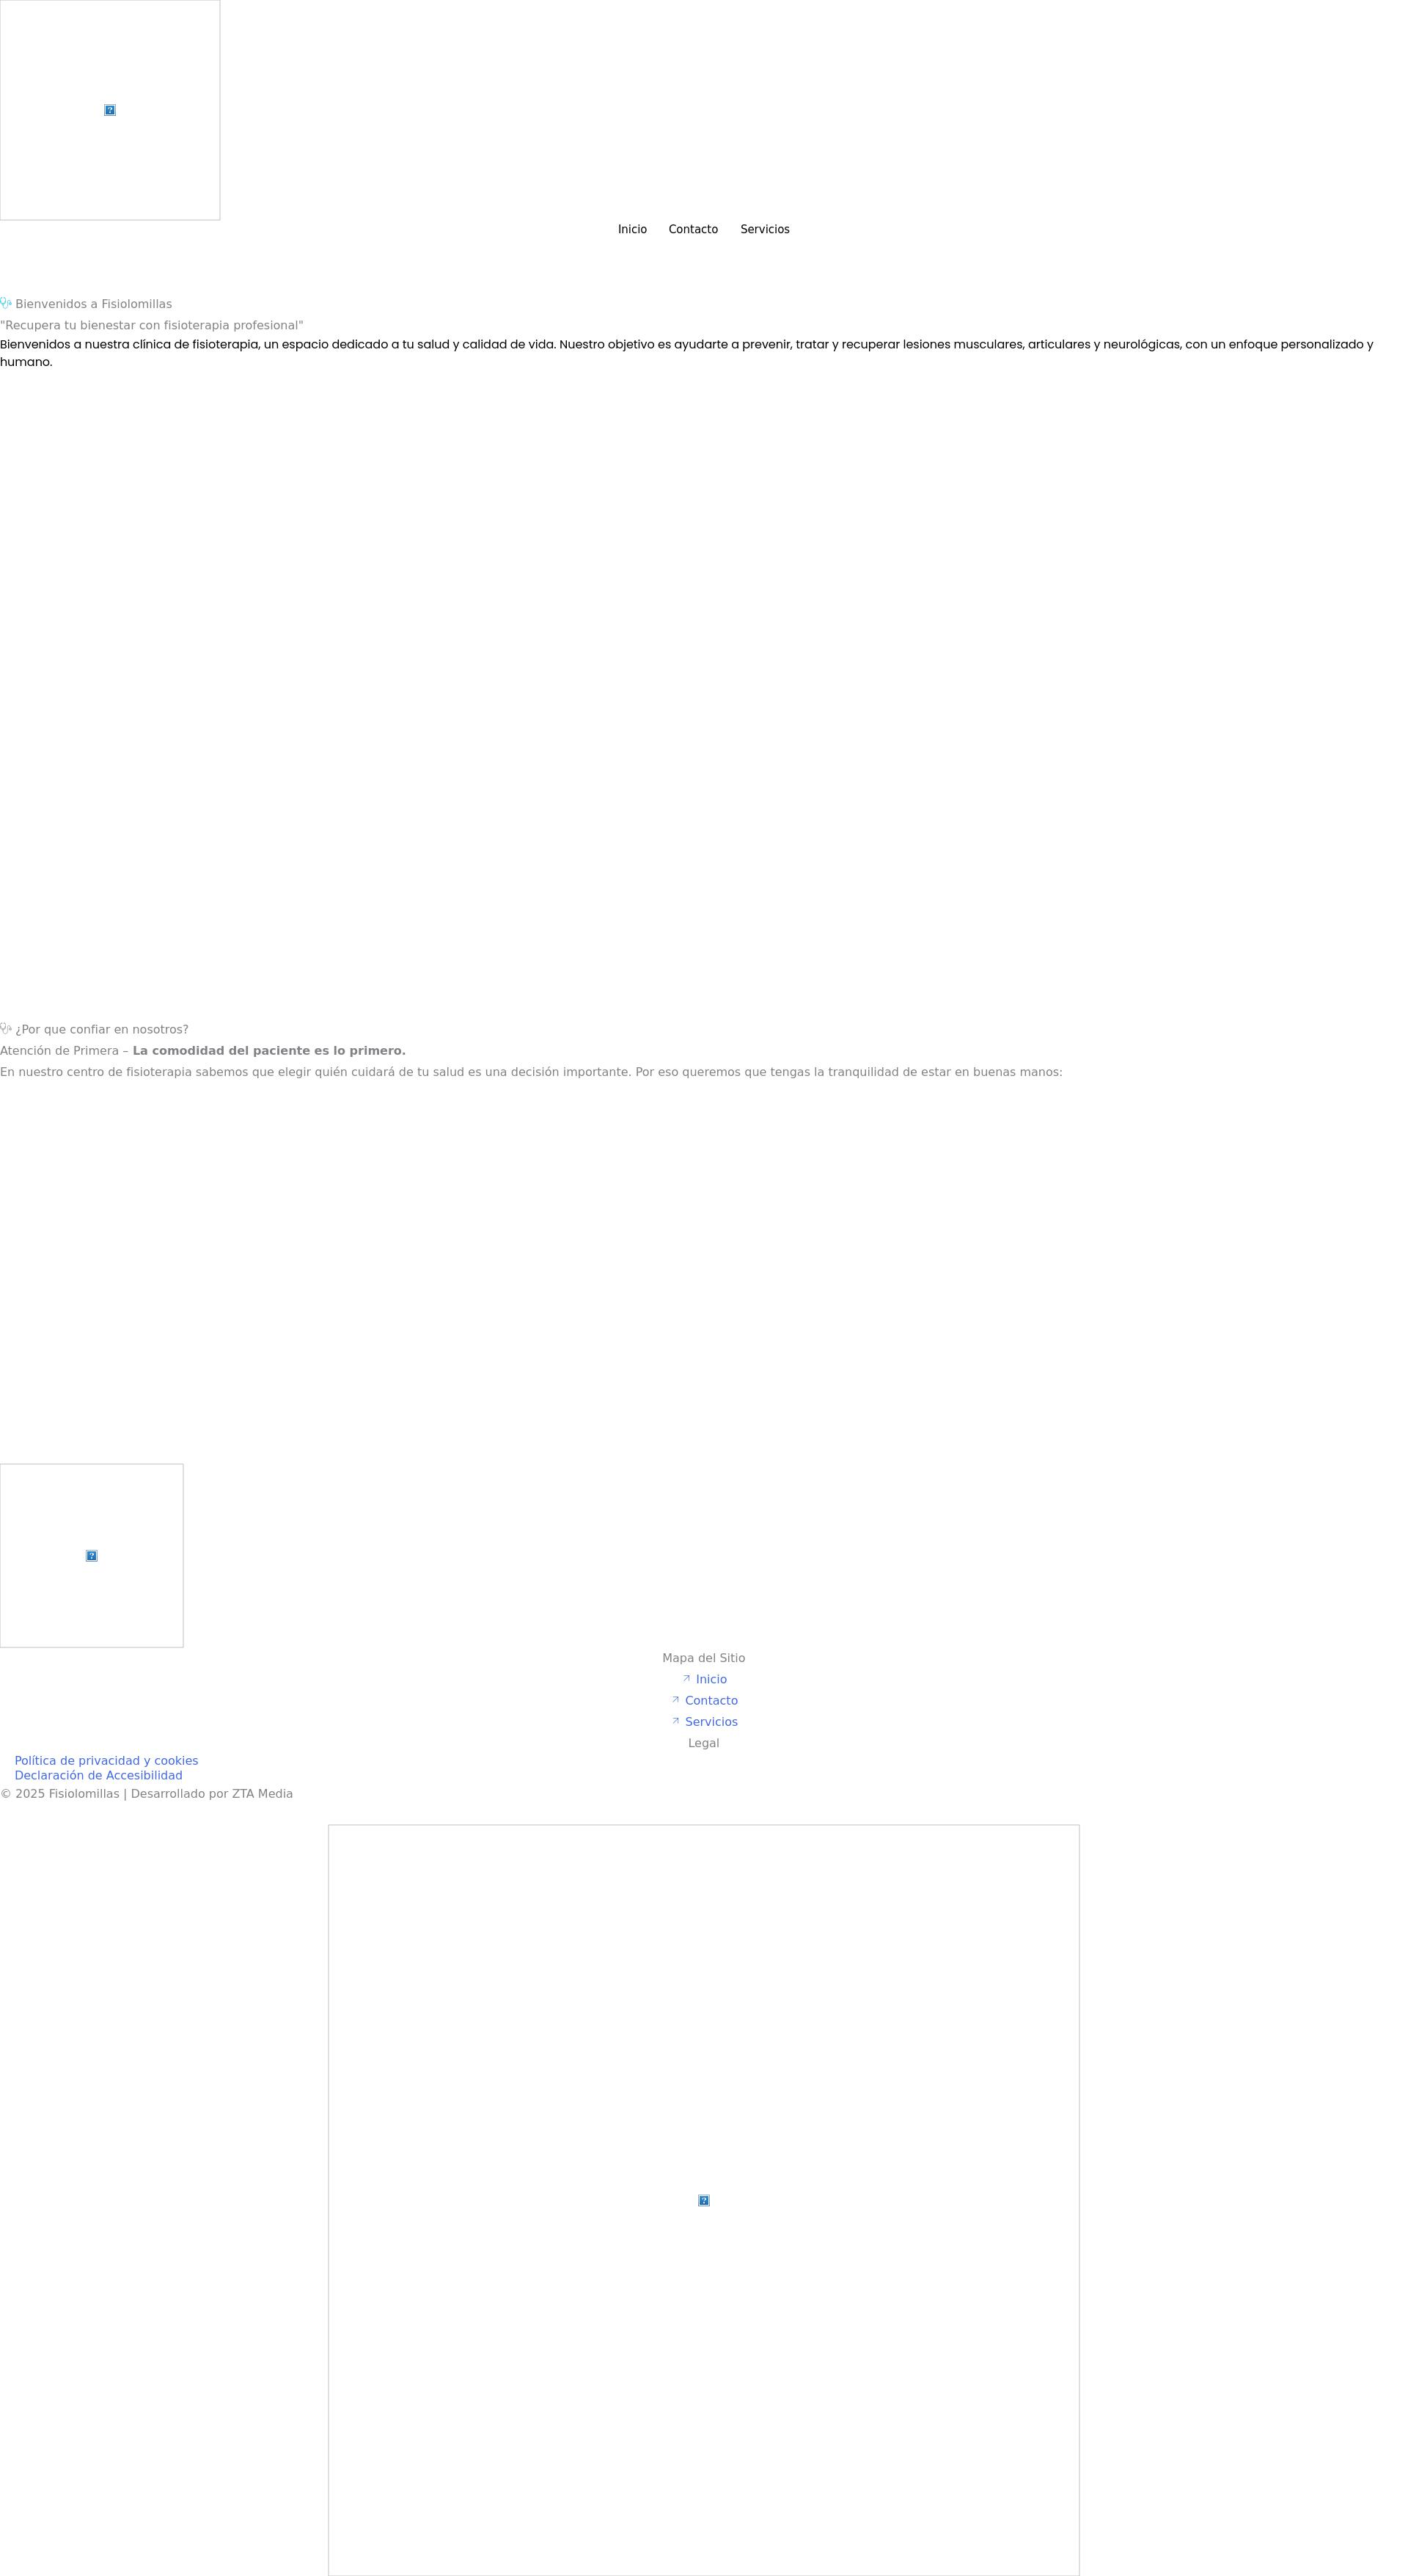This screenshot has width=1408, height=2576.
Task: Follow the footer Inicio sitemap link
Action: [x=711, y=1679]
